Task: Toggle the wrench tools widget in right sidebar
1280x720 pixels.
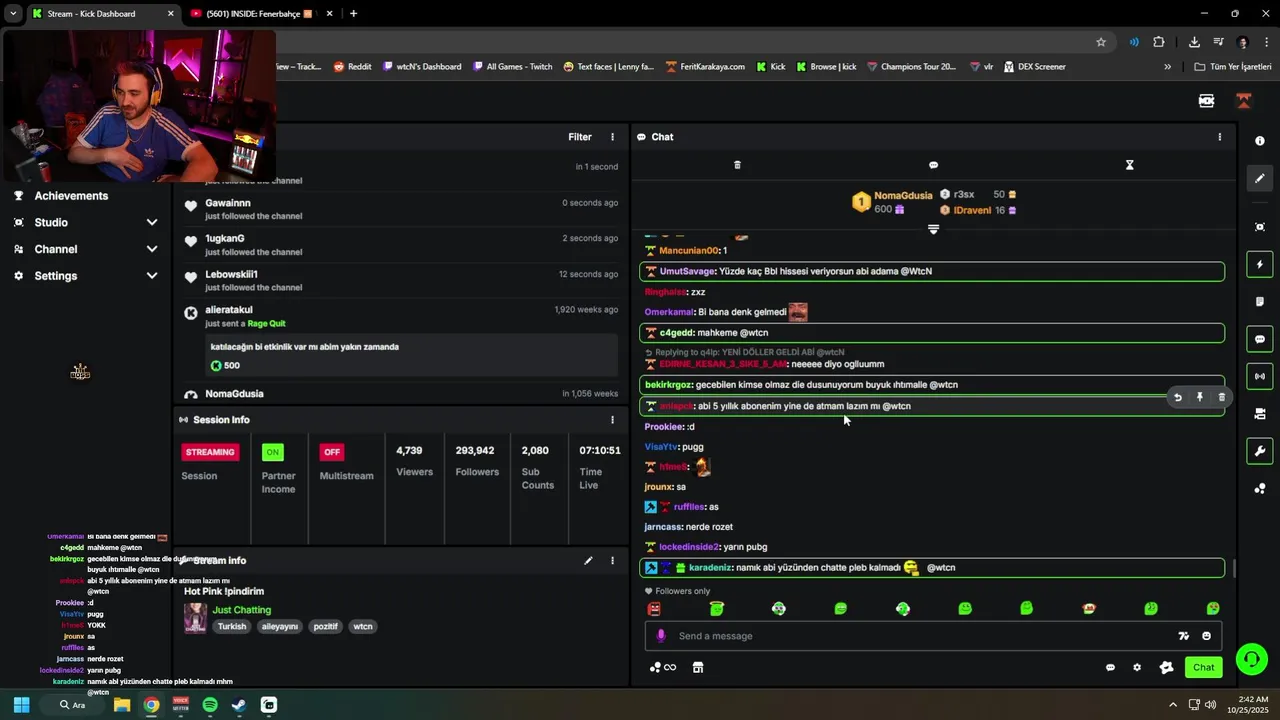Action: coord(1259,451)
